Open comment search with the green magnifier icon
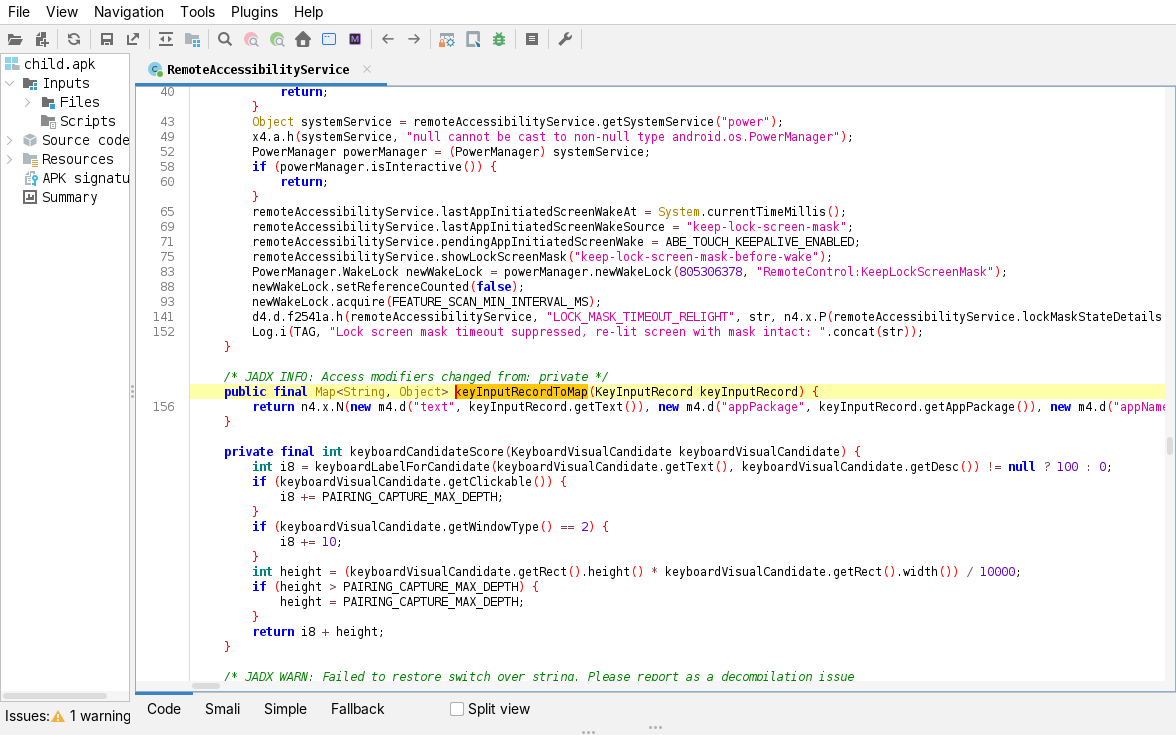1176x735 pixels. click(278, 40)
